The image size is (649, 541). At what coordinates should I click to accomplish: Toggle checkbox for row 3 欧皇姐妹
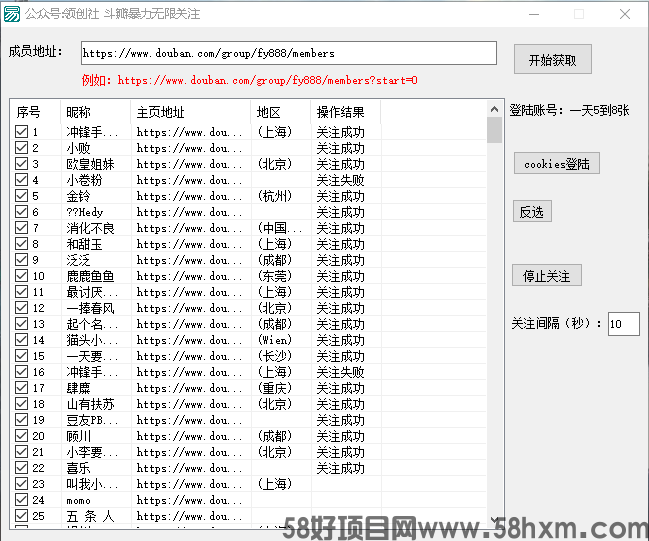[x=22, y=164]
